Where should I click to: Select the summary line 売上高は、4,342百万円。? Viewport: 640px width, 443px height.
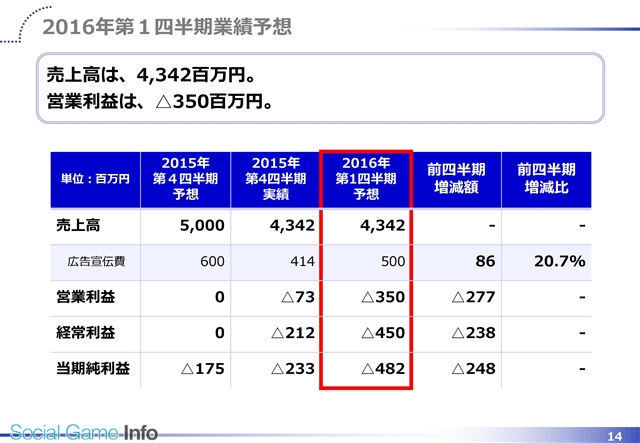[x=151, y=75]
